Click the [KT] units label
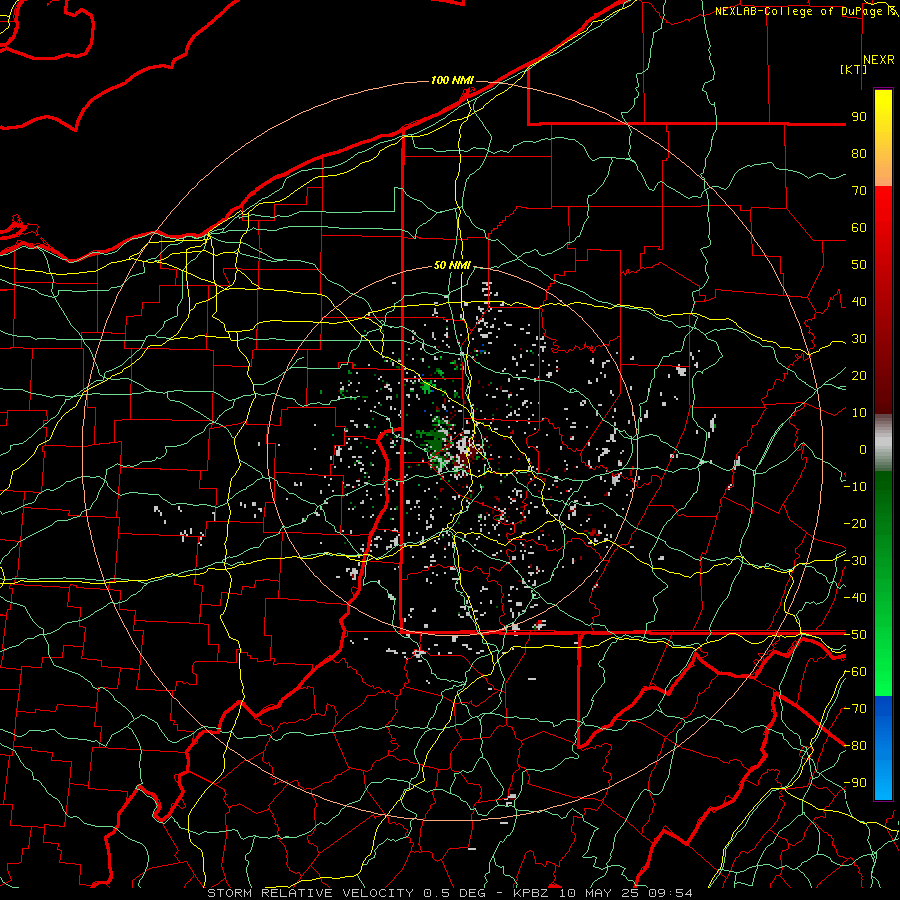This screenshot has height=900, width=900. pos(854,69)
